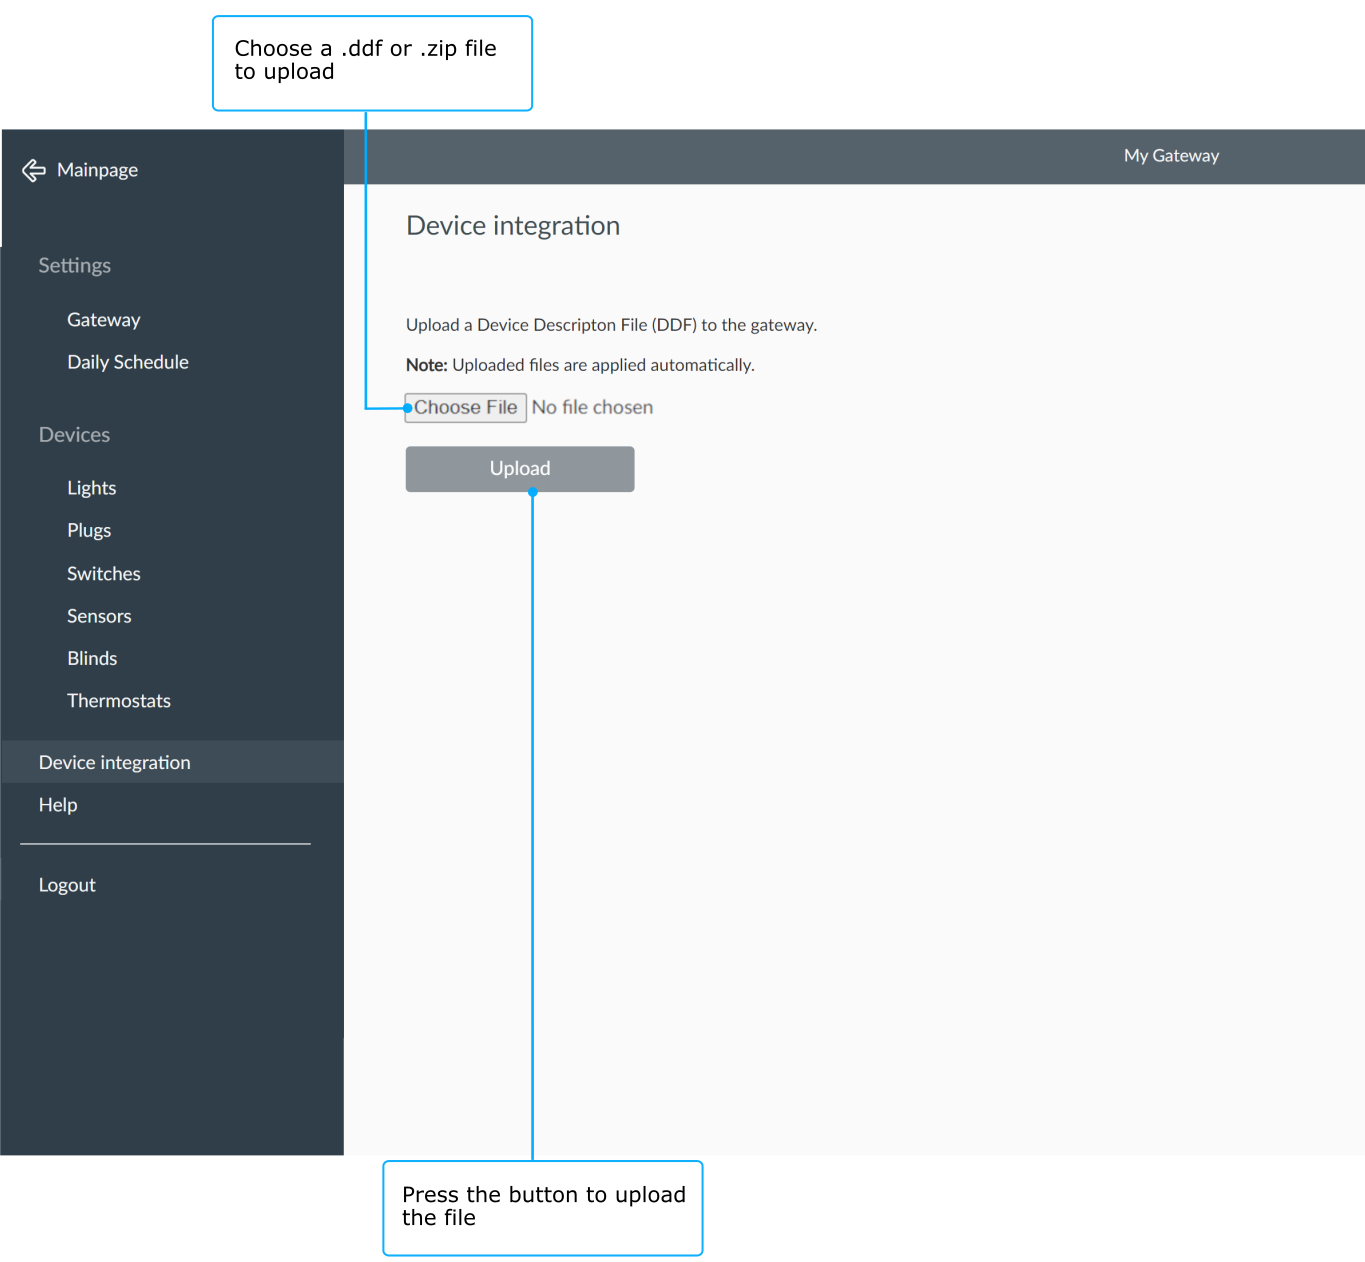Click the Devices section header
Screen dimensions: 1365x1262
pyautogui.click(x=75, y=435)
